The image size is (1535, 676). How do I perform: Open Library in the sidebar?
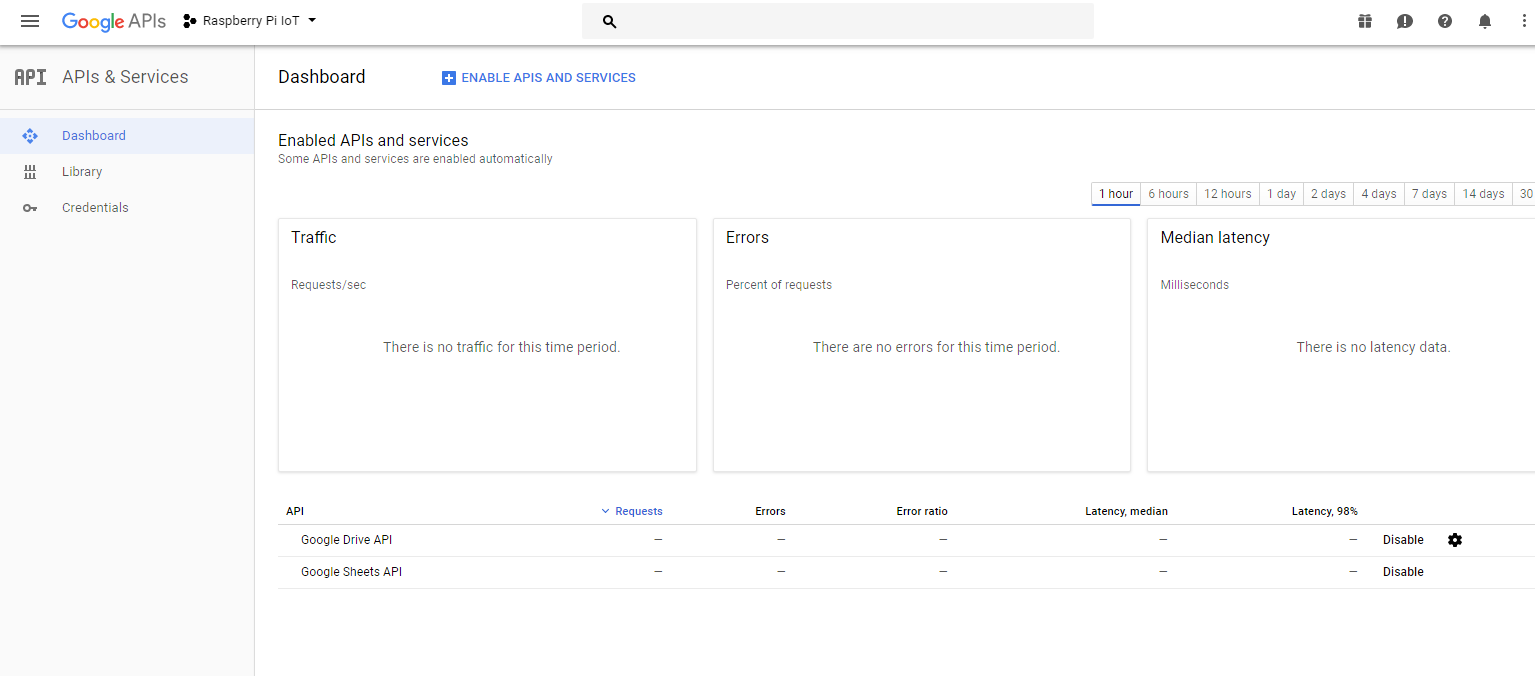pos(127,172)
